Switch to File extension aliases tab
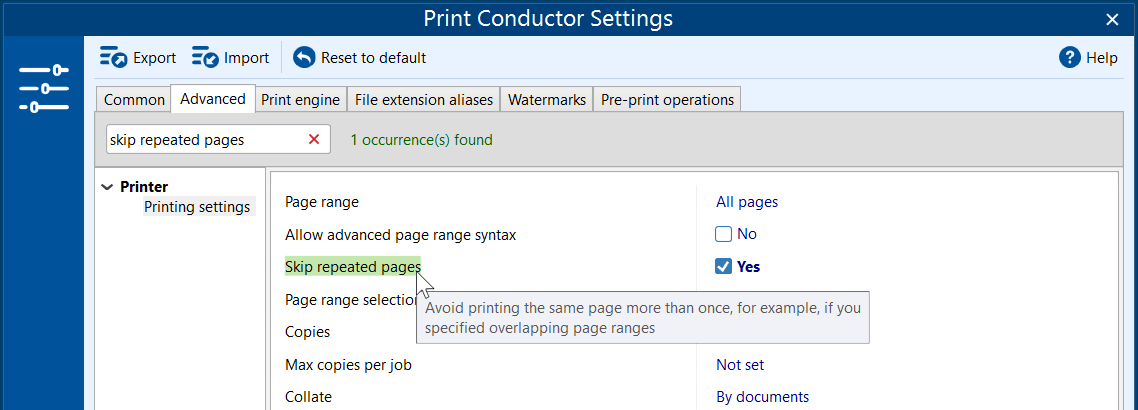The height and width of the screenshot is (410, 1138). [x=424, y=100]
